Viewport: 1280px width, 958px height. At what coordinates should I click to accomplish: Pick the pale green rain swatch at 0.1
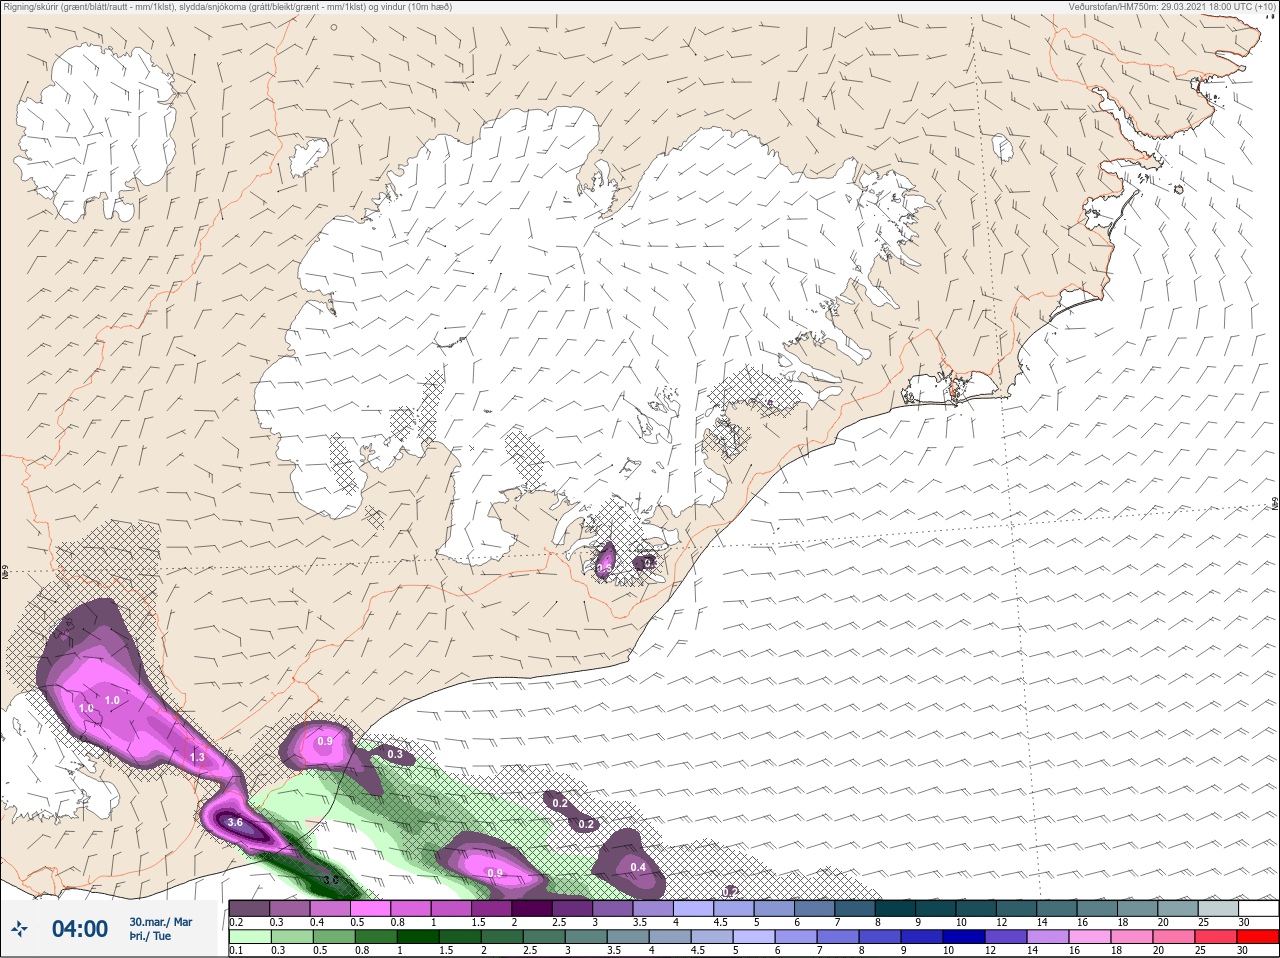point(249,937)
